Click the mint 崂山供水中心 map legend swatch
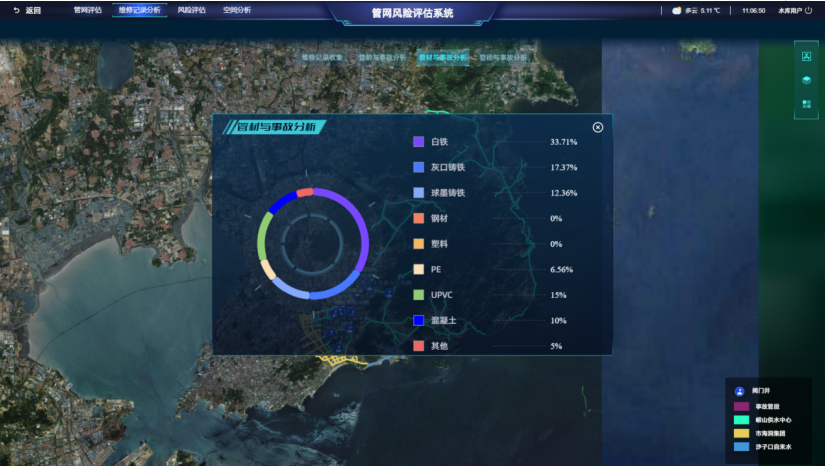This screenshot has width=825, height=466. 741,420
